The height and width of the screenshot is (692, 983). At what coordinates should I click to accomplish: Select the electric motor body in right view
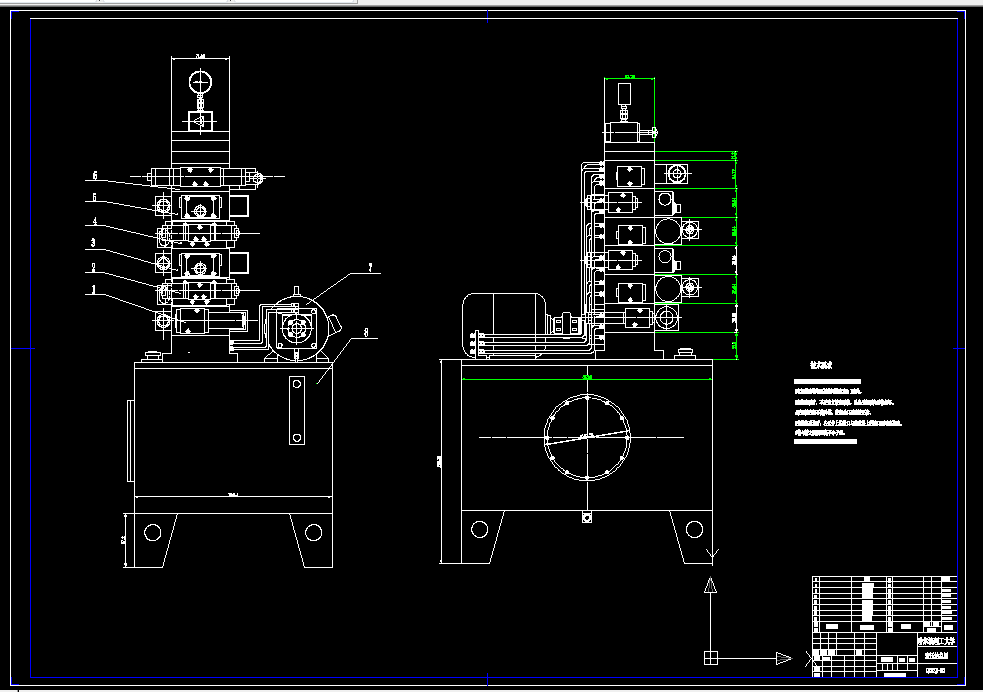pos(504,325)
